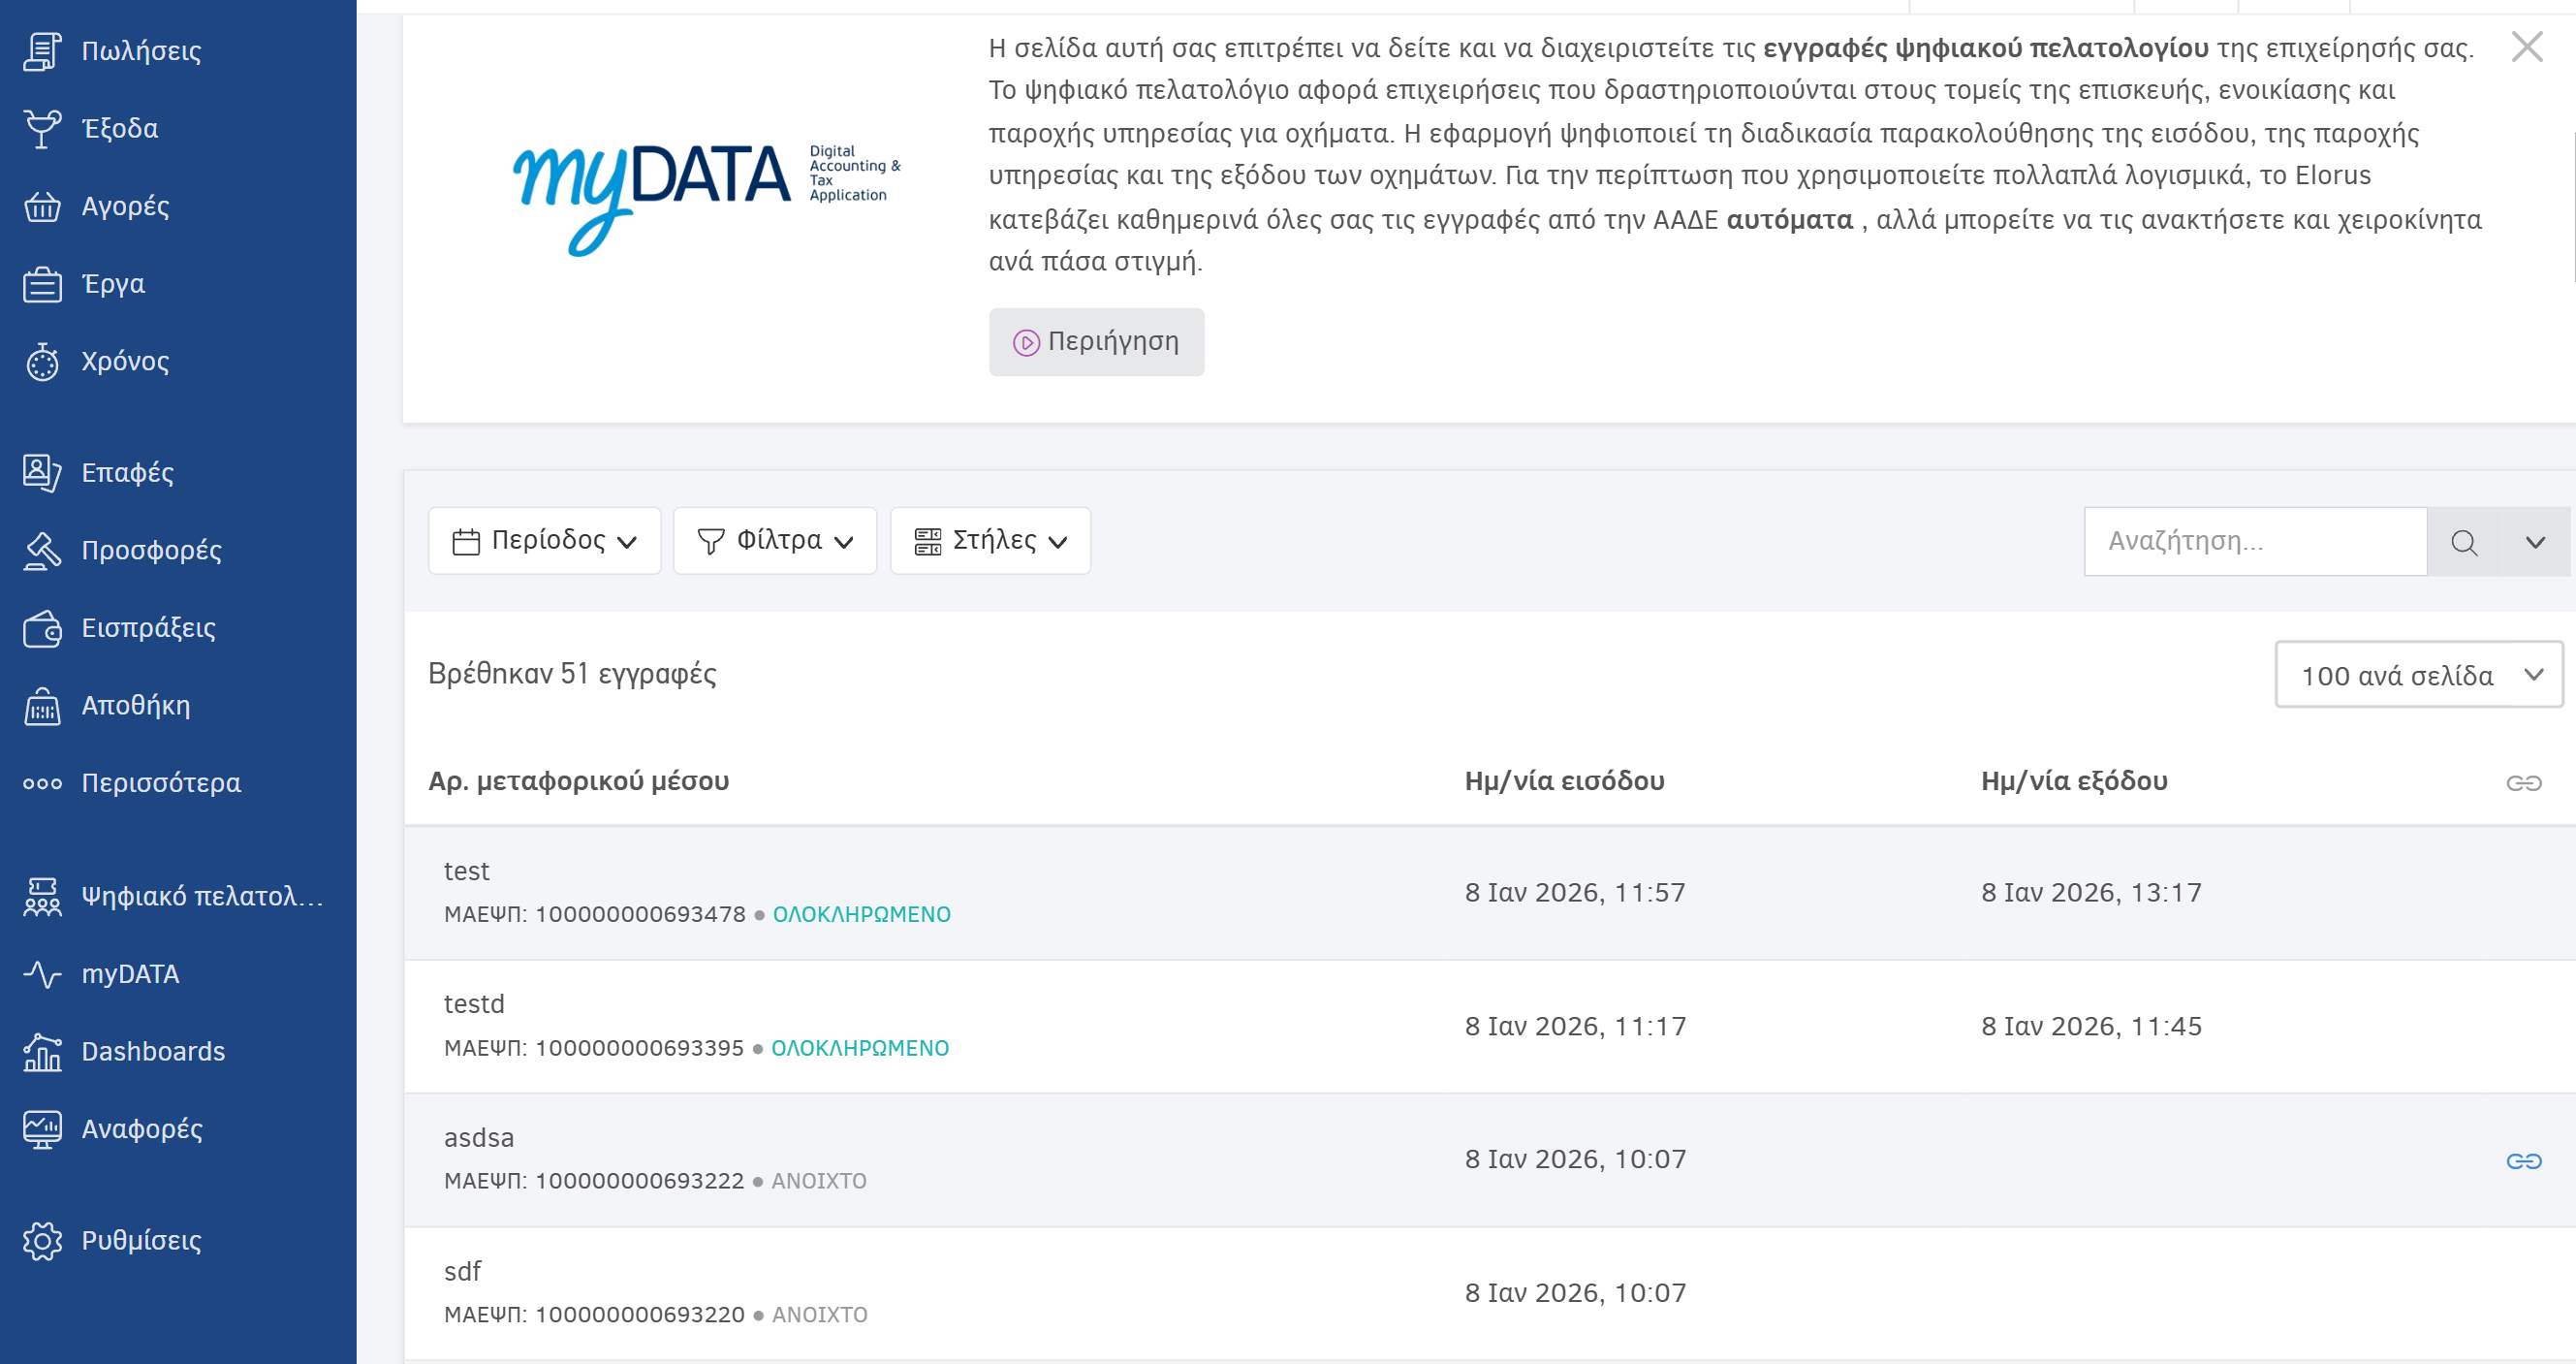
Task: Expand advanced search options chevron
Action: tap(2534, 542)
